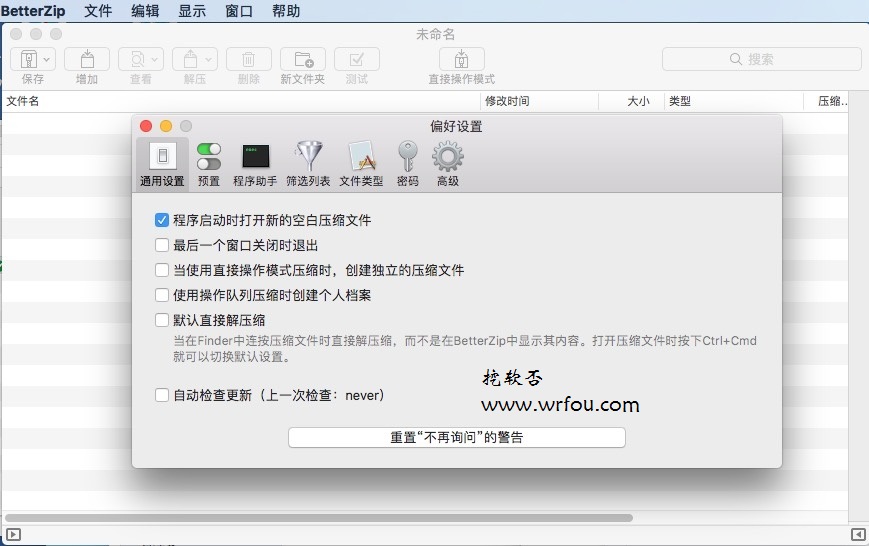Toggle 直接操作模式 toolbar icon
The image size is (869, 546).
[x=462, y=59]
